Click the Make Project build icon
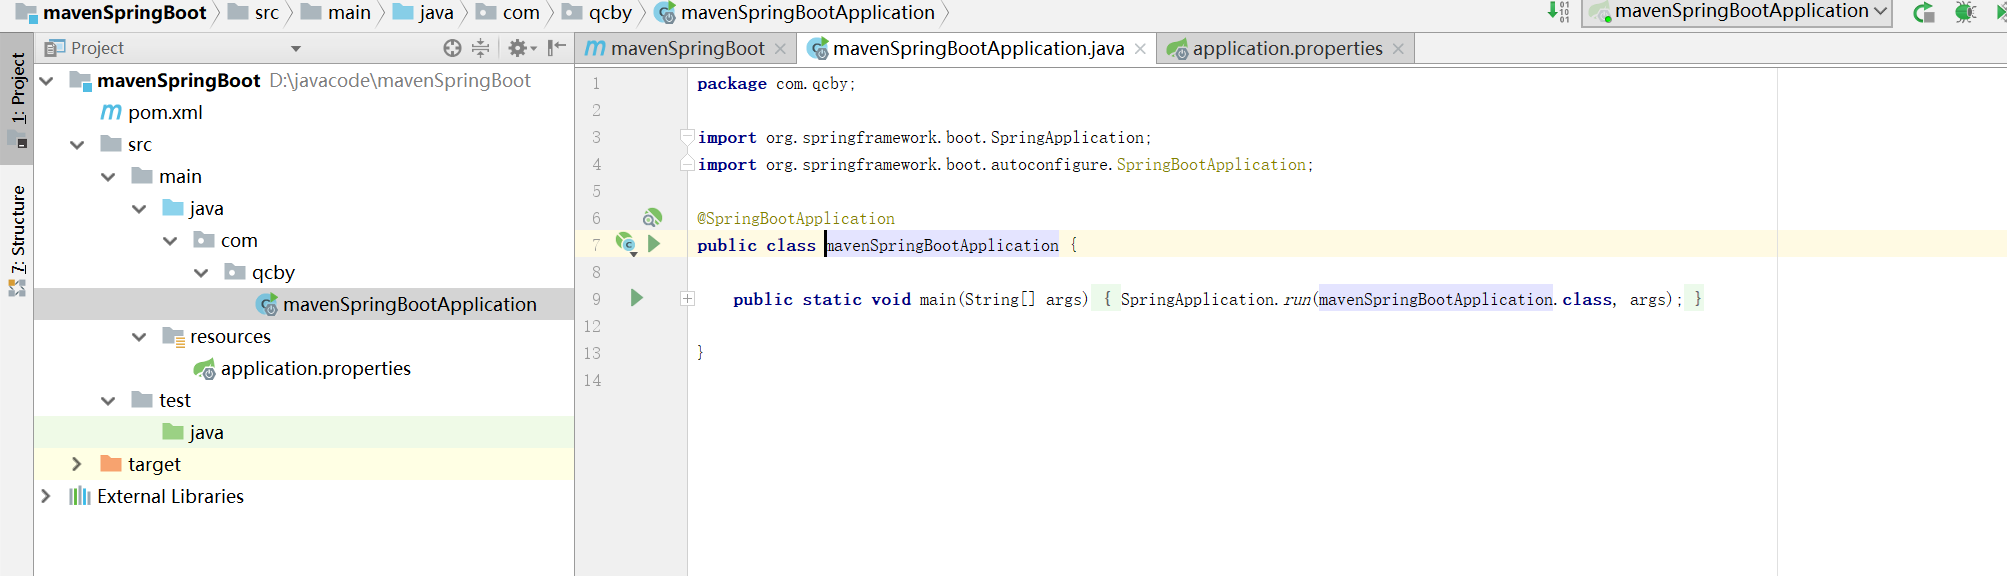Screen dimensions: 2007x576 [1558, 12]
